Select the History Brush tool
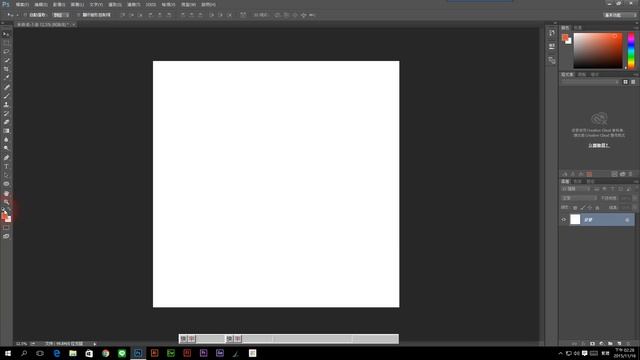The width and height of the screenshot is (640, 360). pyautogui.click(x=6, y=113)
